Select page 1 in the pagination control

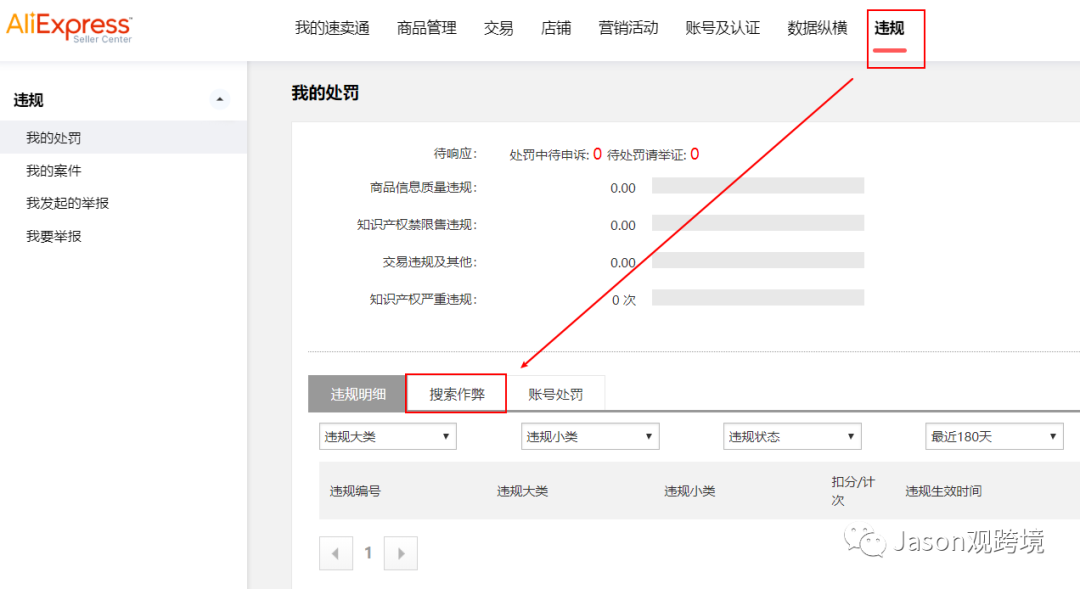(x=368, y=552)
